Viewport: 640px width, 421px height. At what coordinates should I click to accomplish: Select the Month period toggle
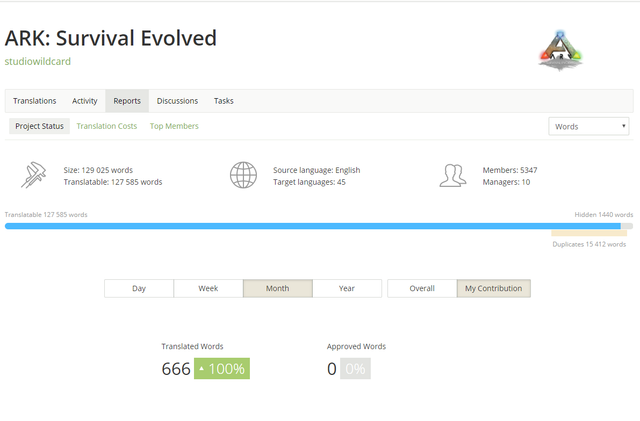coord(278,288)
